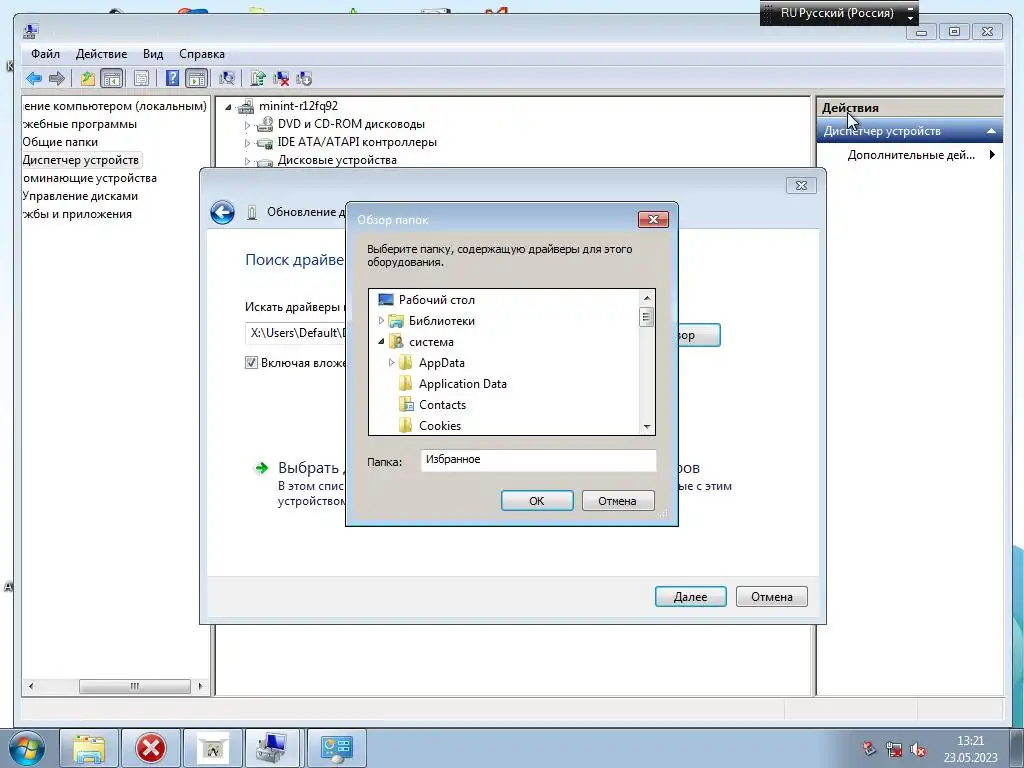Expand Дисковые устройства category
The width and height of the screenshot is (1024, 768).
(248, 161)
